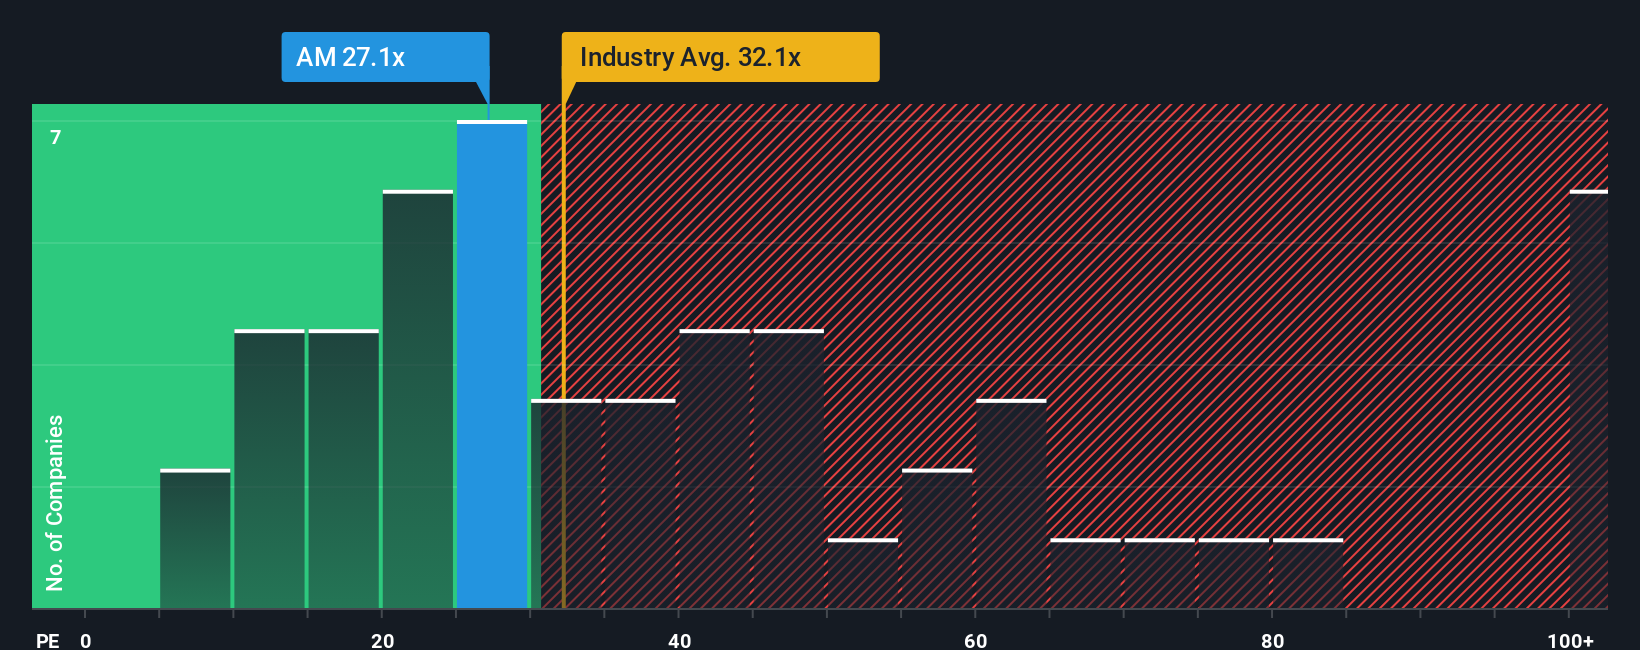Click the x-axis tick label "40"
This screenshot has height=650, width=1640.
click(679, 640)
